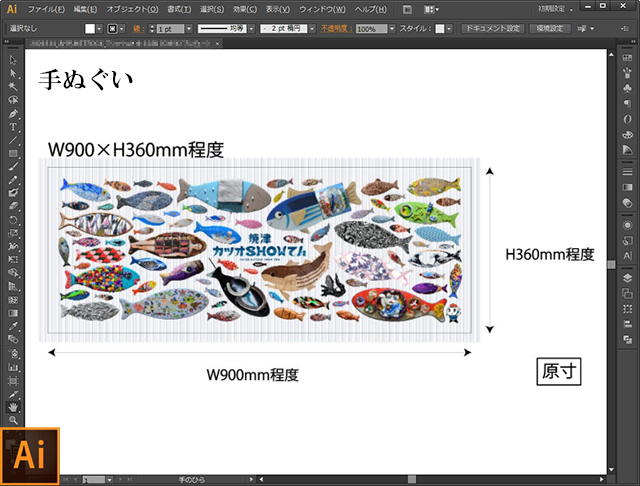The width and height of the screenshot is (640, 486).
Task: Click the vertical scrollbar thumb
Action: pos(611,266)
